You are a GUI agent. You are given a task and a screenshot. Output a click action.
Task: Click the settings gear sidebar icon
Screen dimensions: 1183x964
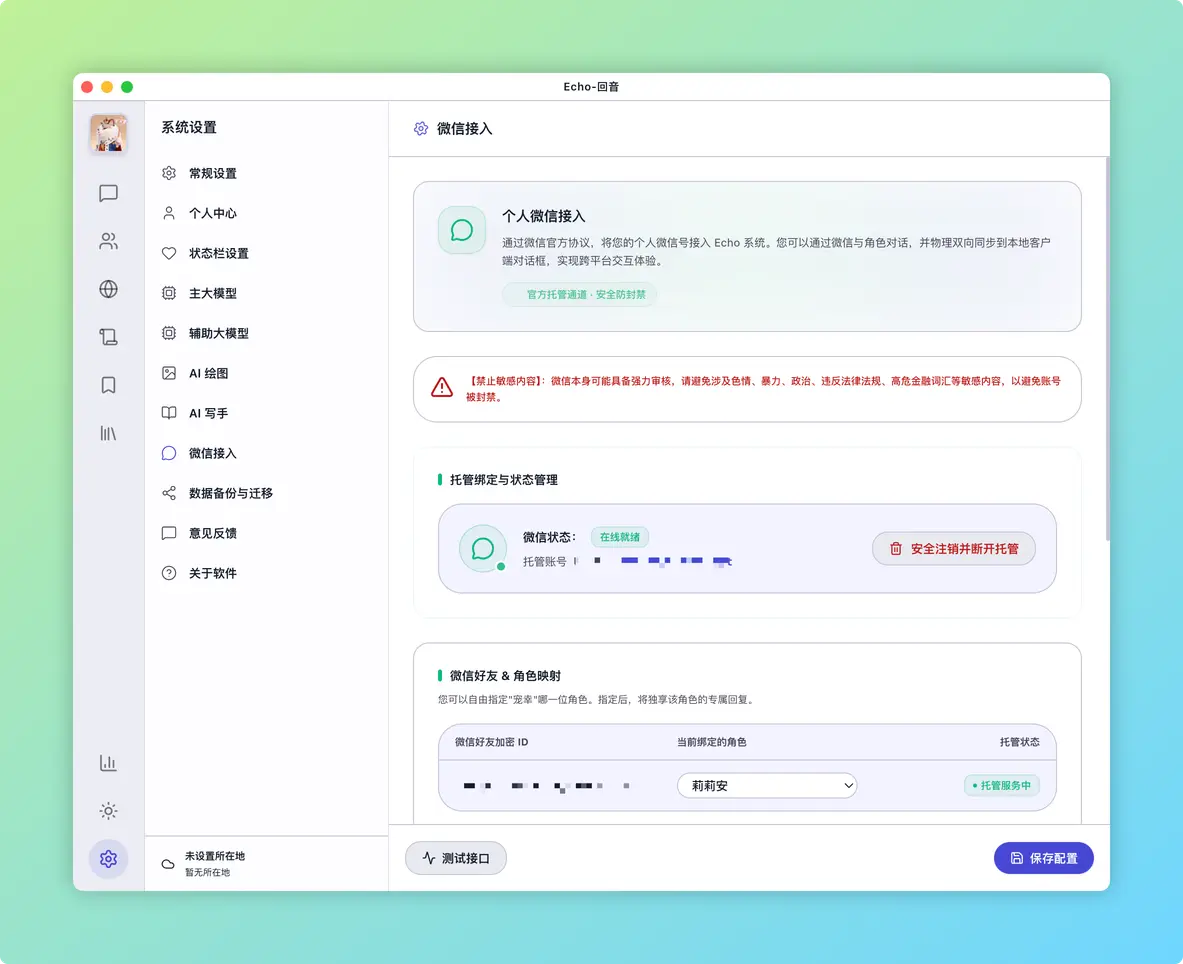pyautogui.click(x=109, y=859)
